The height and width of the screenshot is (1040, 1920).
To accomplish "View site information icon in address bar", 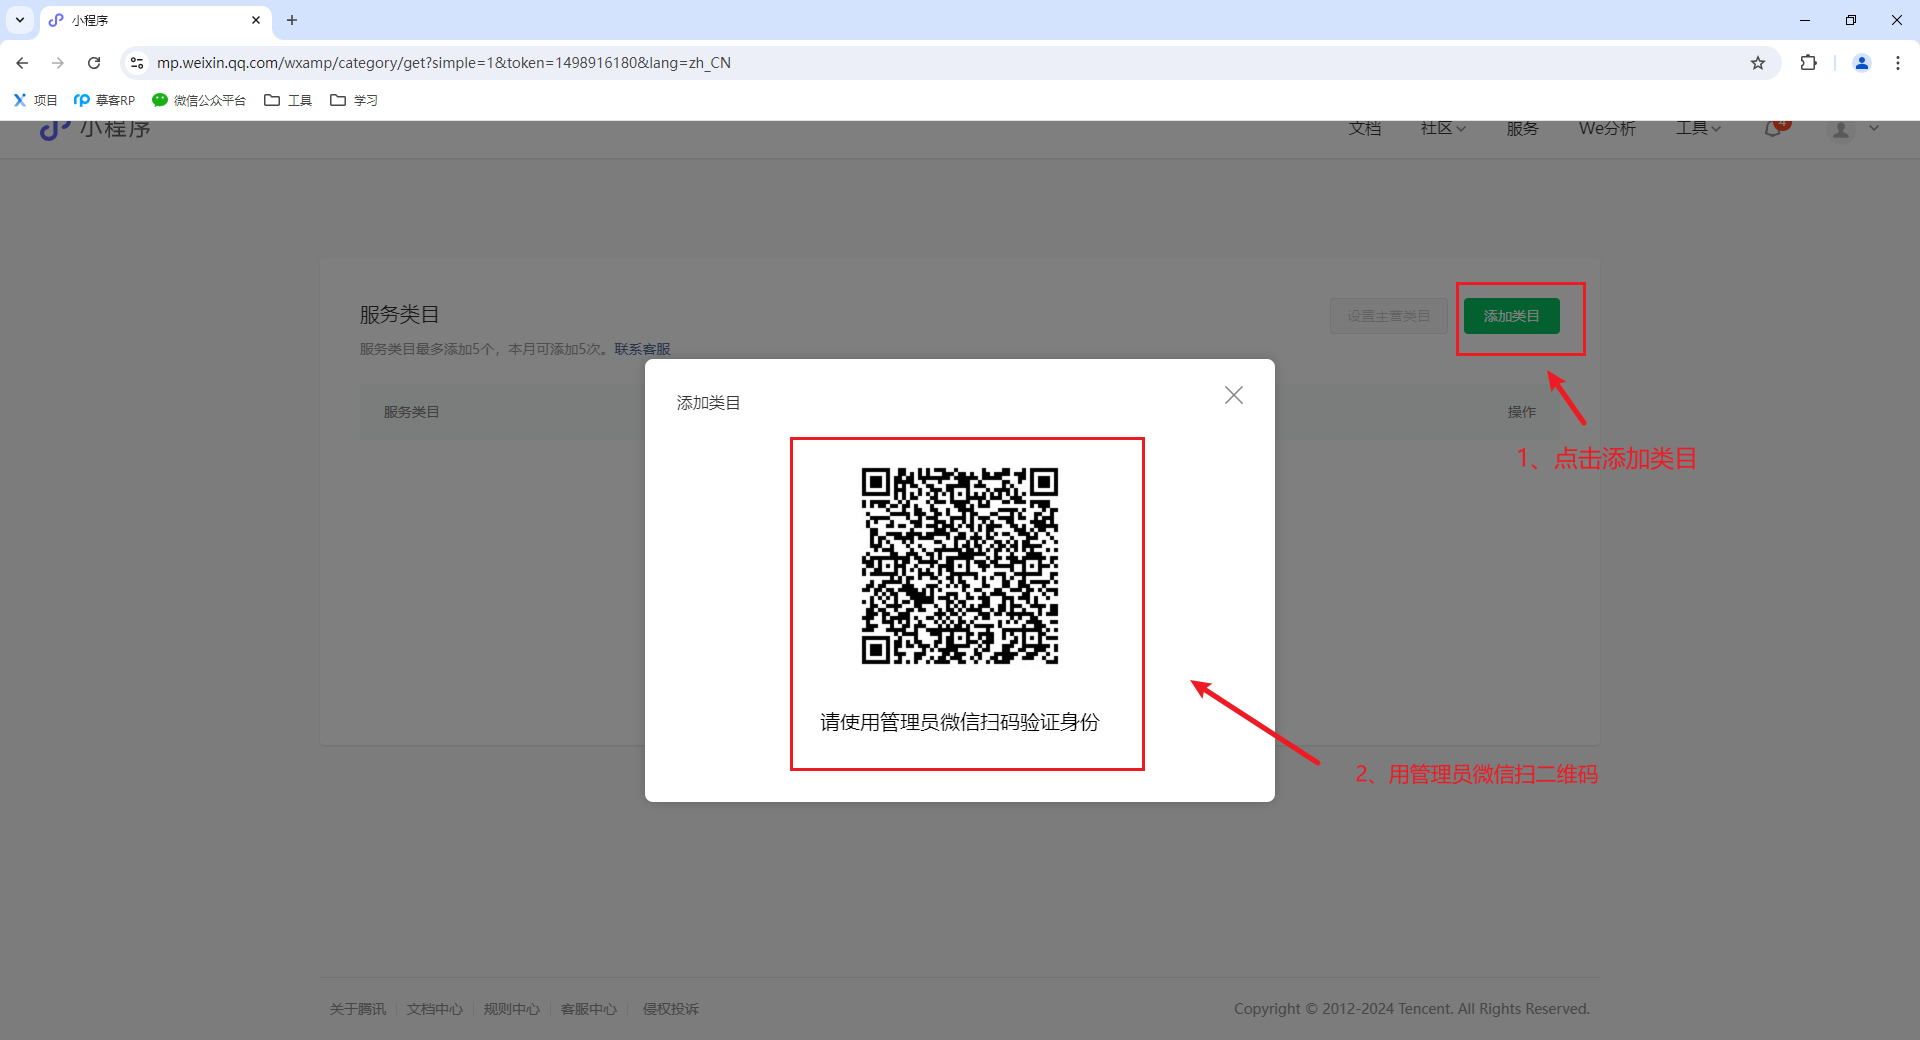I will [x=137, y=63].
